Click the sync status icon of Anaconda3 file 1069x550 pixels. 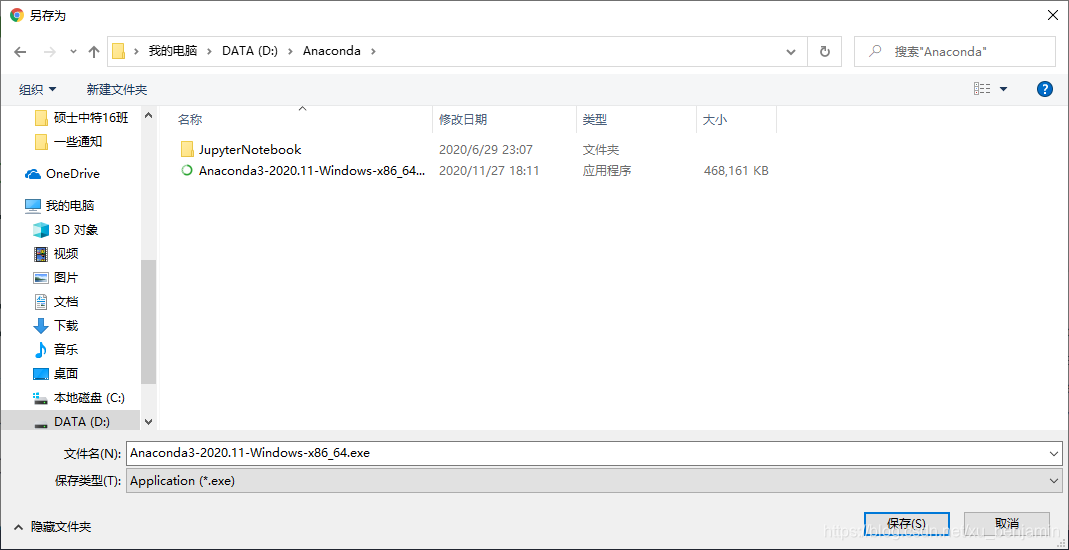187,170
